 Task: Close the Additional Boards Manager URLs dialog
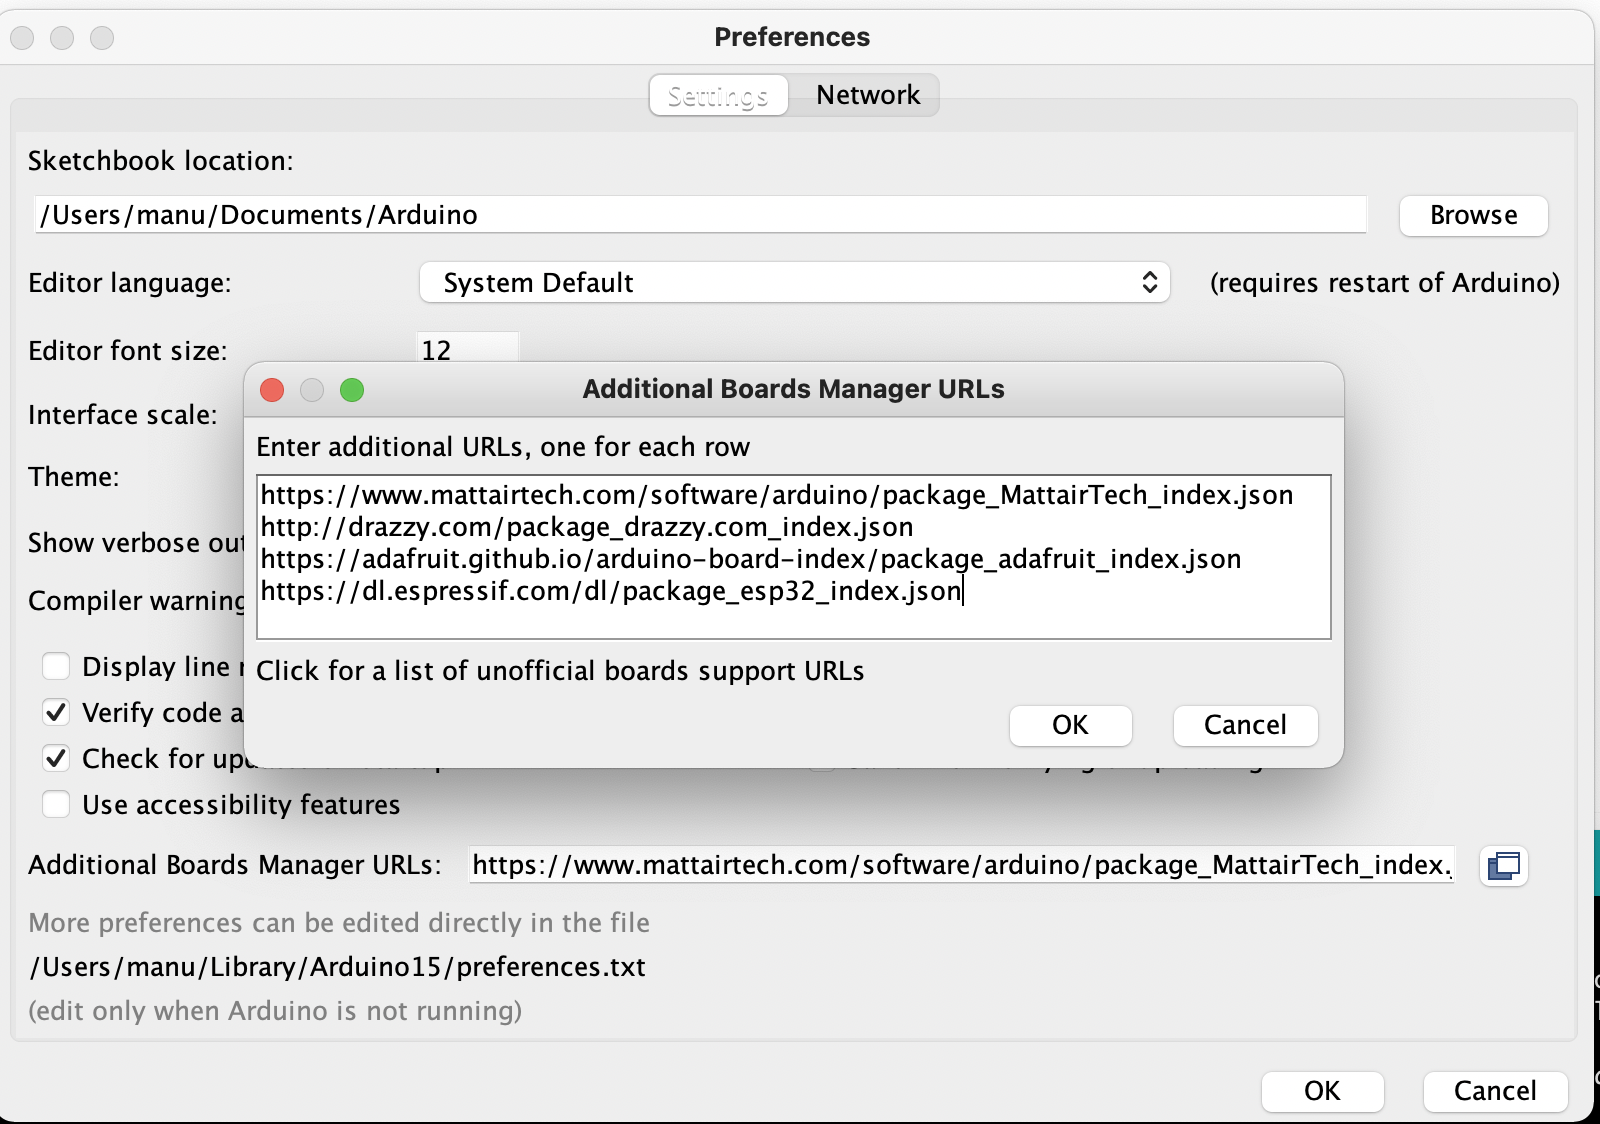click(272, 390)
